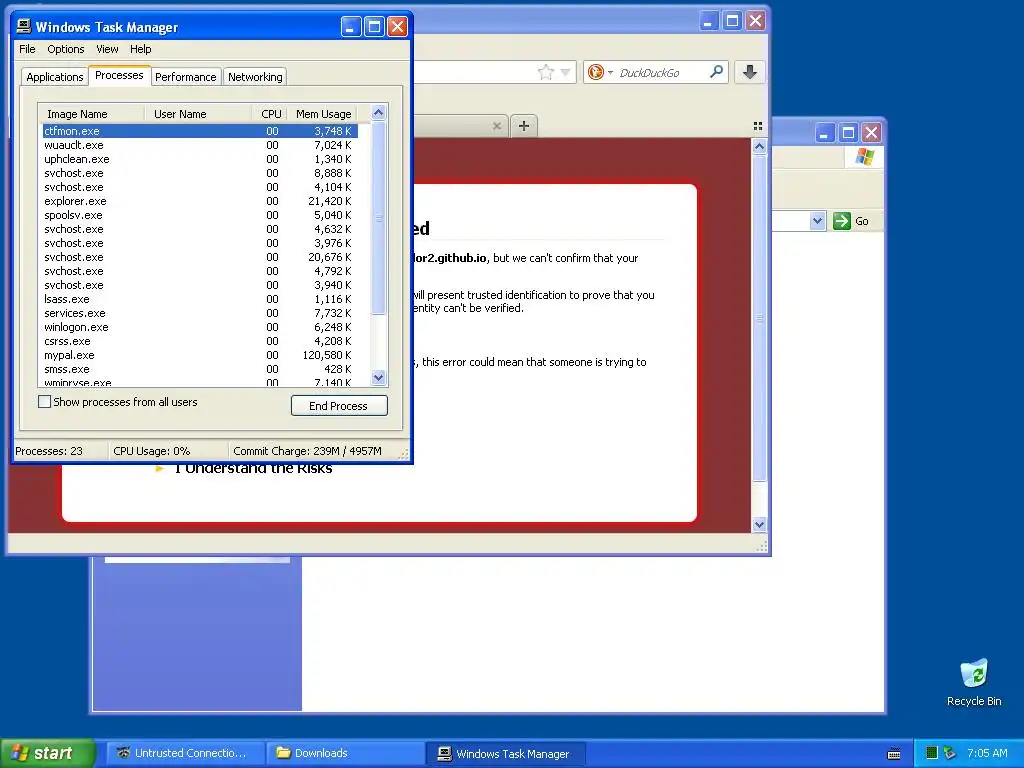Click the 21,420 K memory value
1024x768 pixels.
tap(329, 201)
